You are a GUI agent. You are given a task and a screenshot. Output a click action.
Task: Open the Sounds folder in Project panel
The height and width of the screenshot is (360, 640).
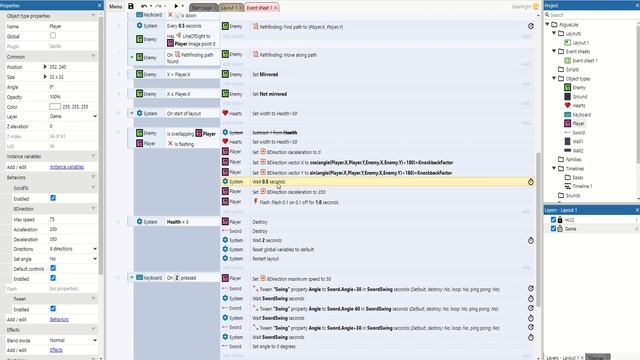569,196
